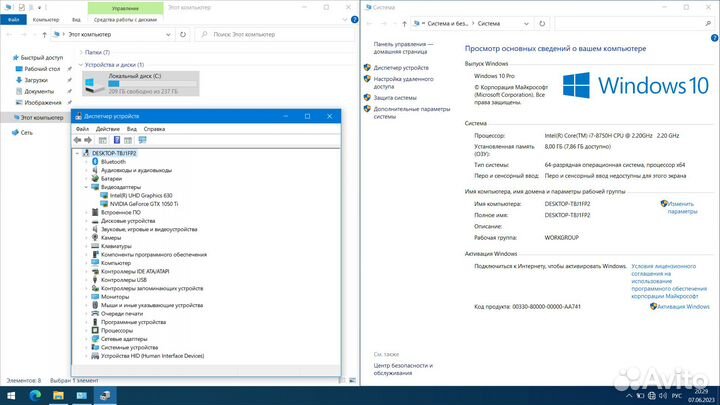Expand the Клавиатуры category
720x405 pixels.
click(86, 246)
